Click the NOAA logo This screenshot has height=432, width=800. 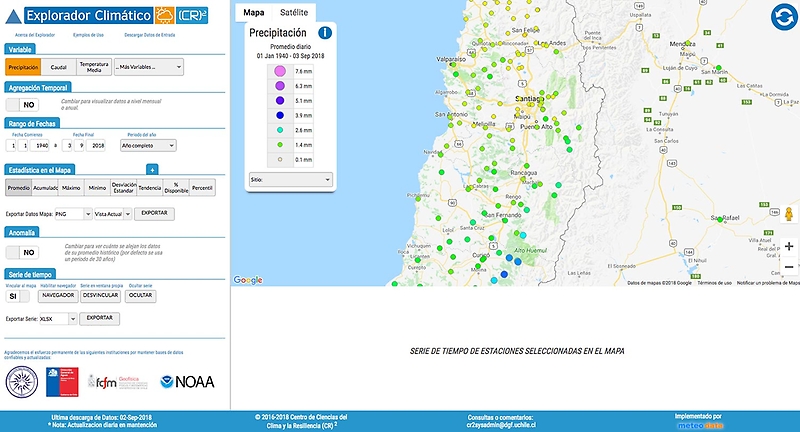coord(178,381)
